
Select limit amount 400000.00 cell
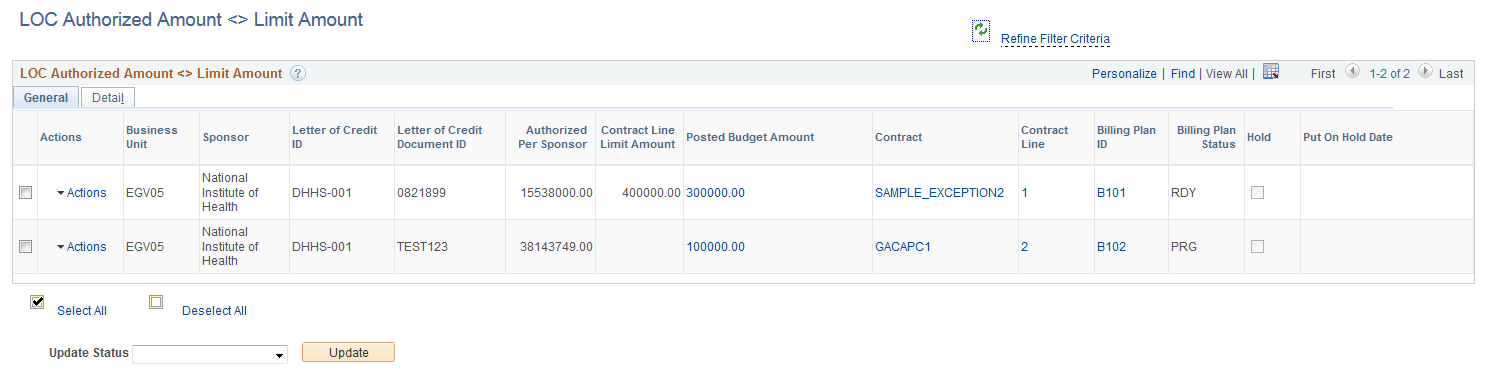[651, 193]
